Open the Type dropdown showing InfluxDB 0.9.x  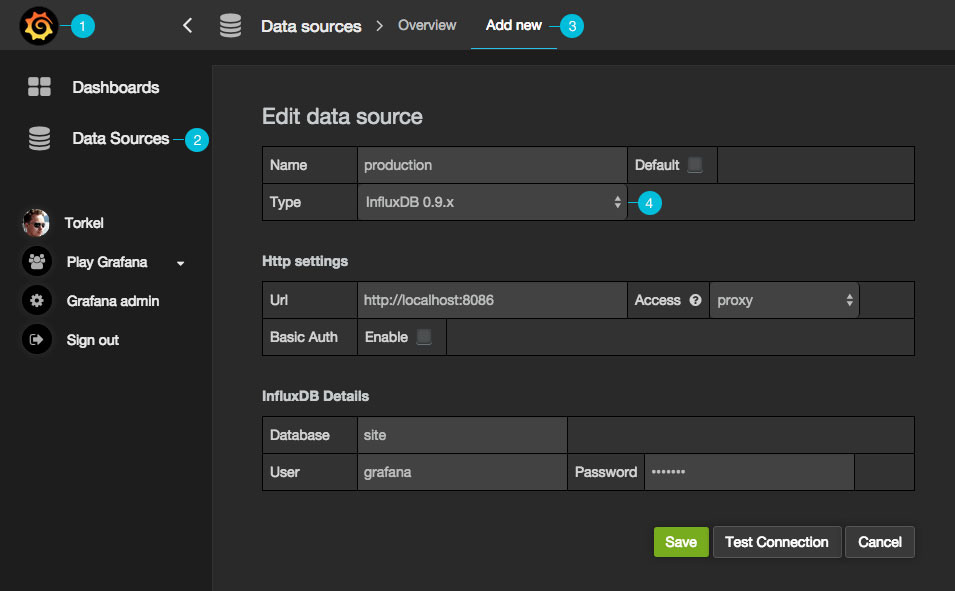pos(492,202)
